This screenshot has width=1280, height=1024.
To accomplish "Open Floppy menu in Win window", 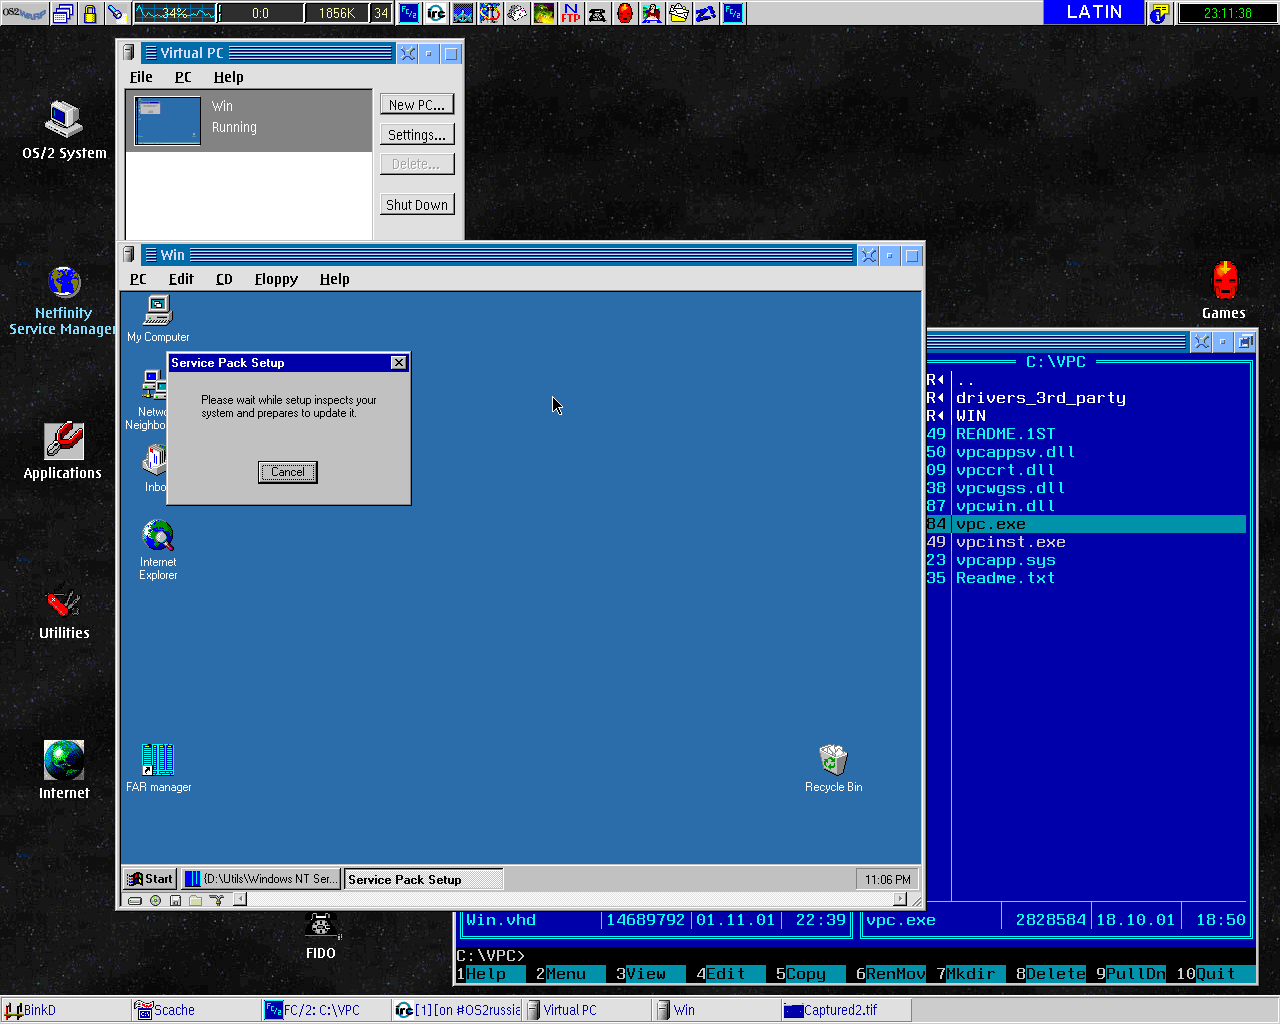I will click(276, 279).
